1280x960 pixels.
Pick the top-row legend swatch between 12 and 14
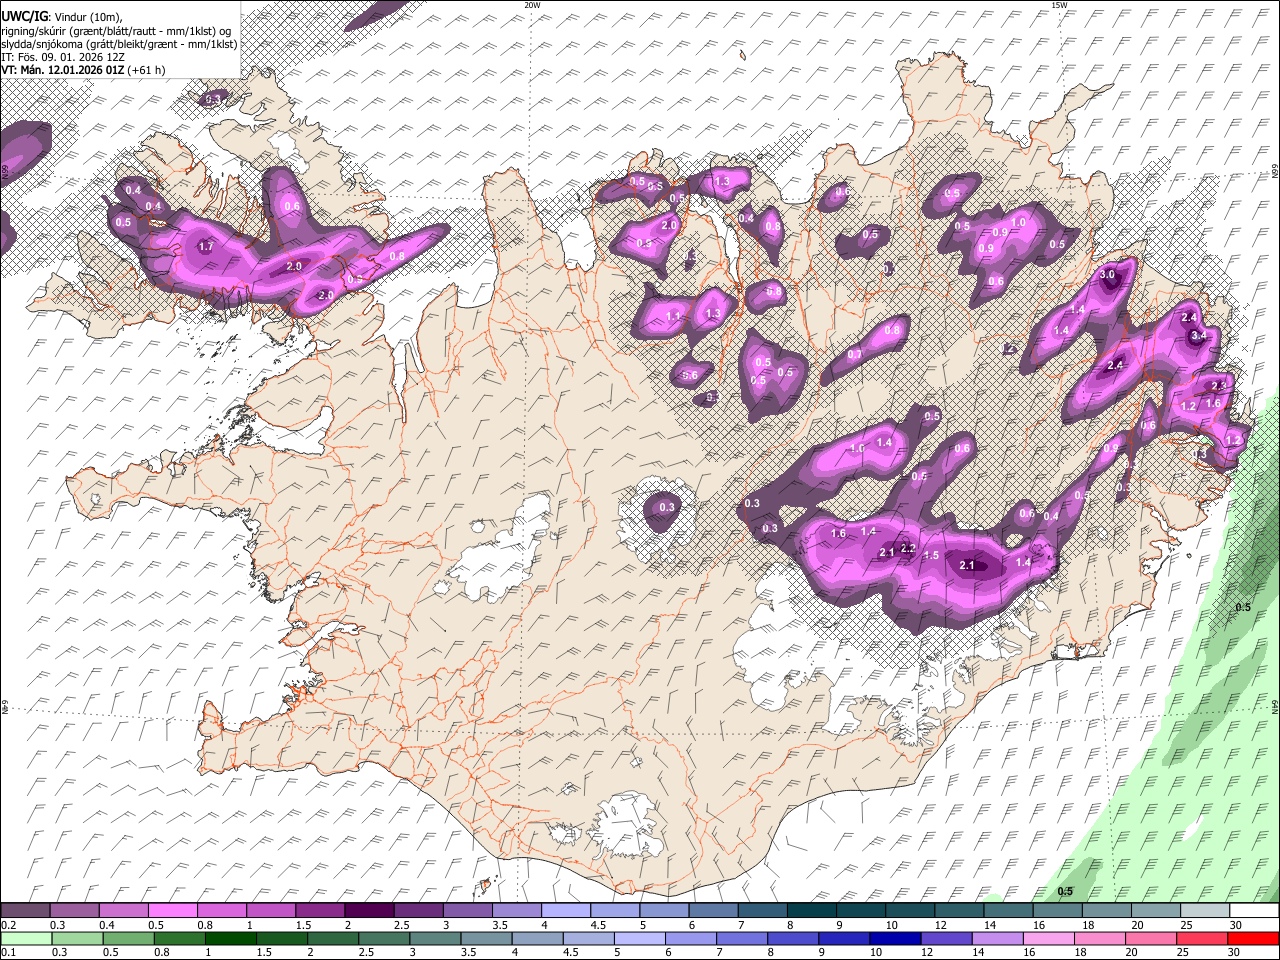tap(960, 911)
